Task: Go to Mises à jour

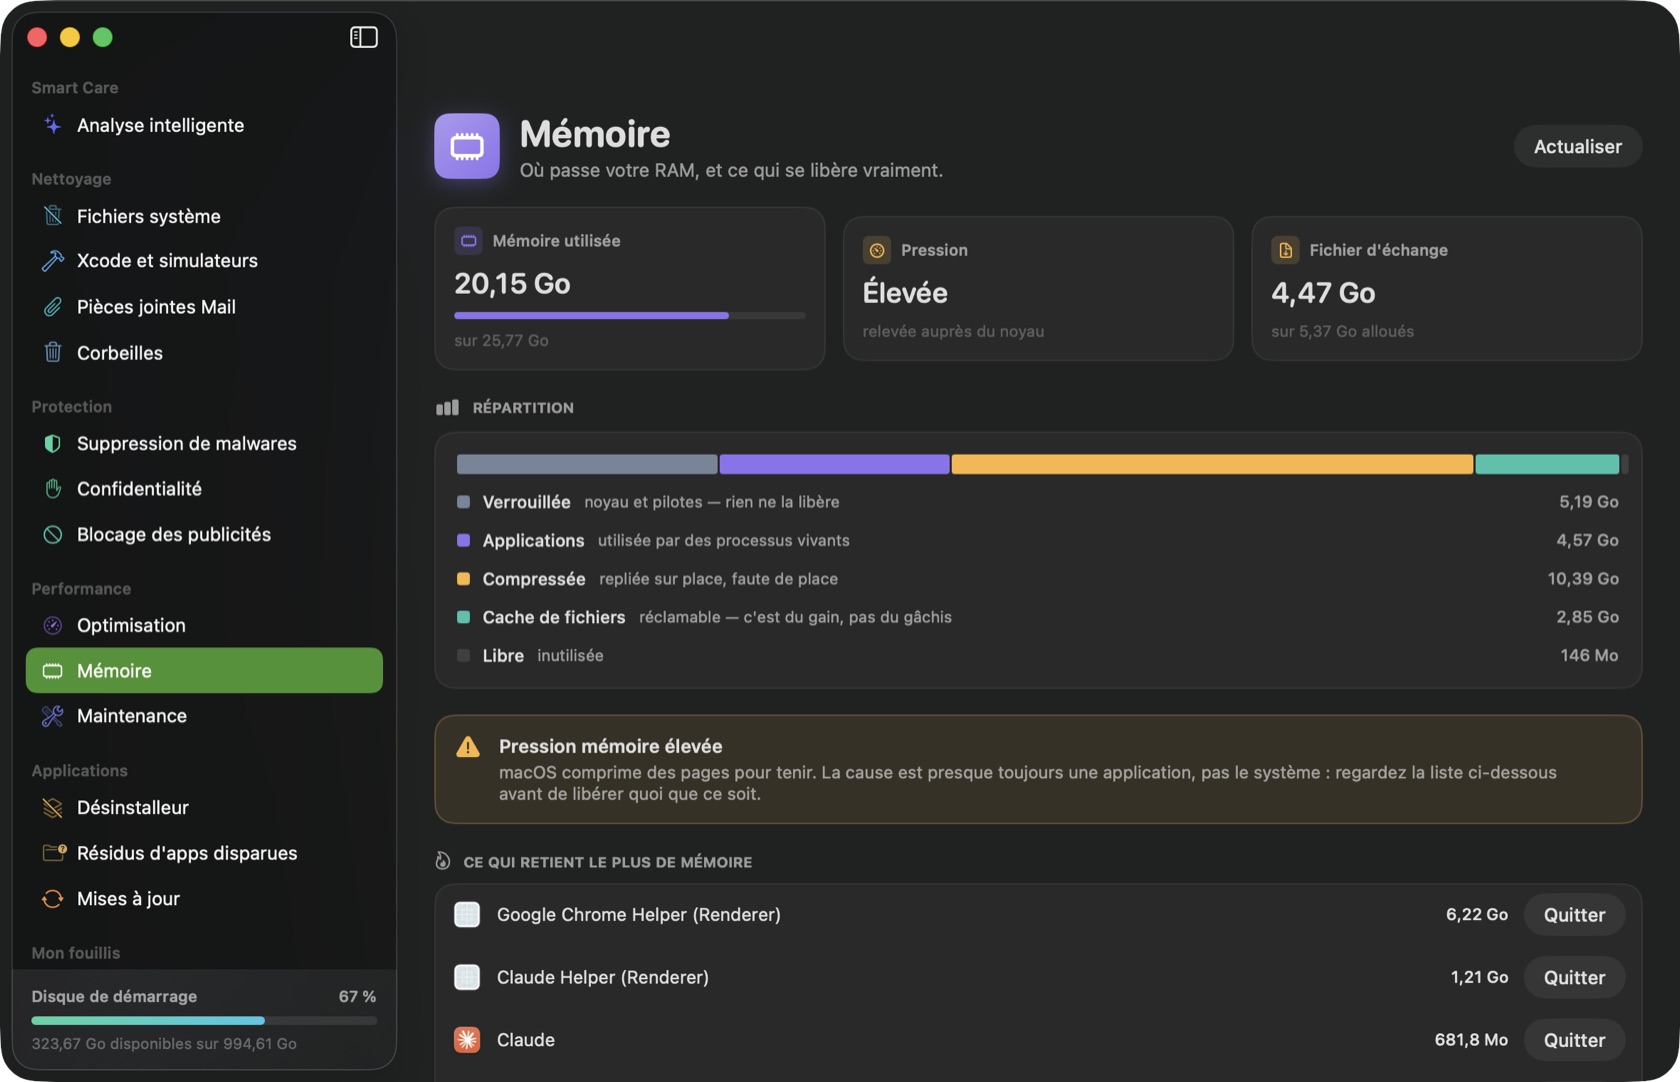Action: pos(204,898)
